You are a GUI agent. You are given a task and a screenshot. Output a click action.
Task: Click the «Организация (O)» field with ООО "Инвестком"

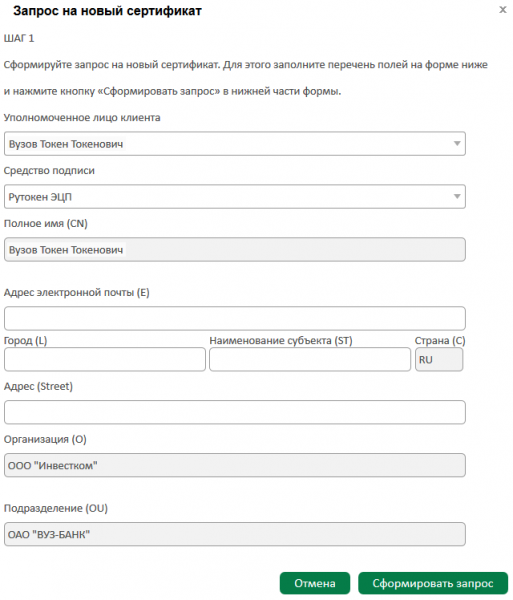tap(235, 465)
